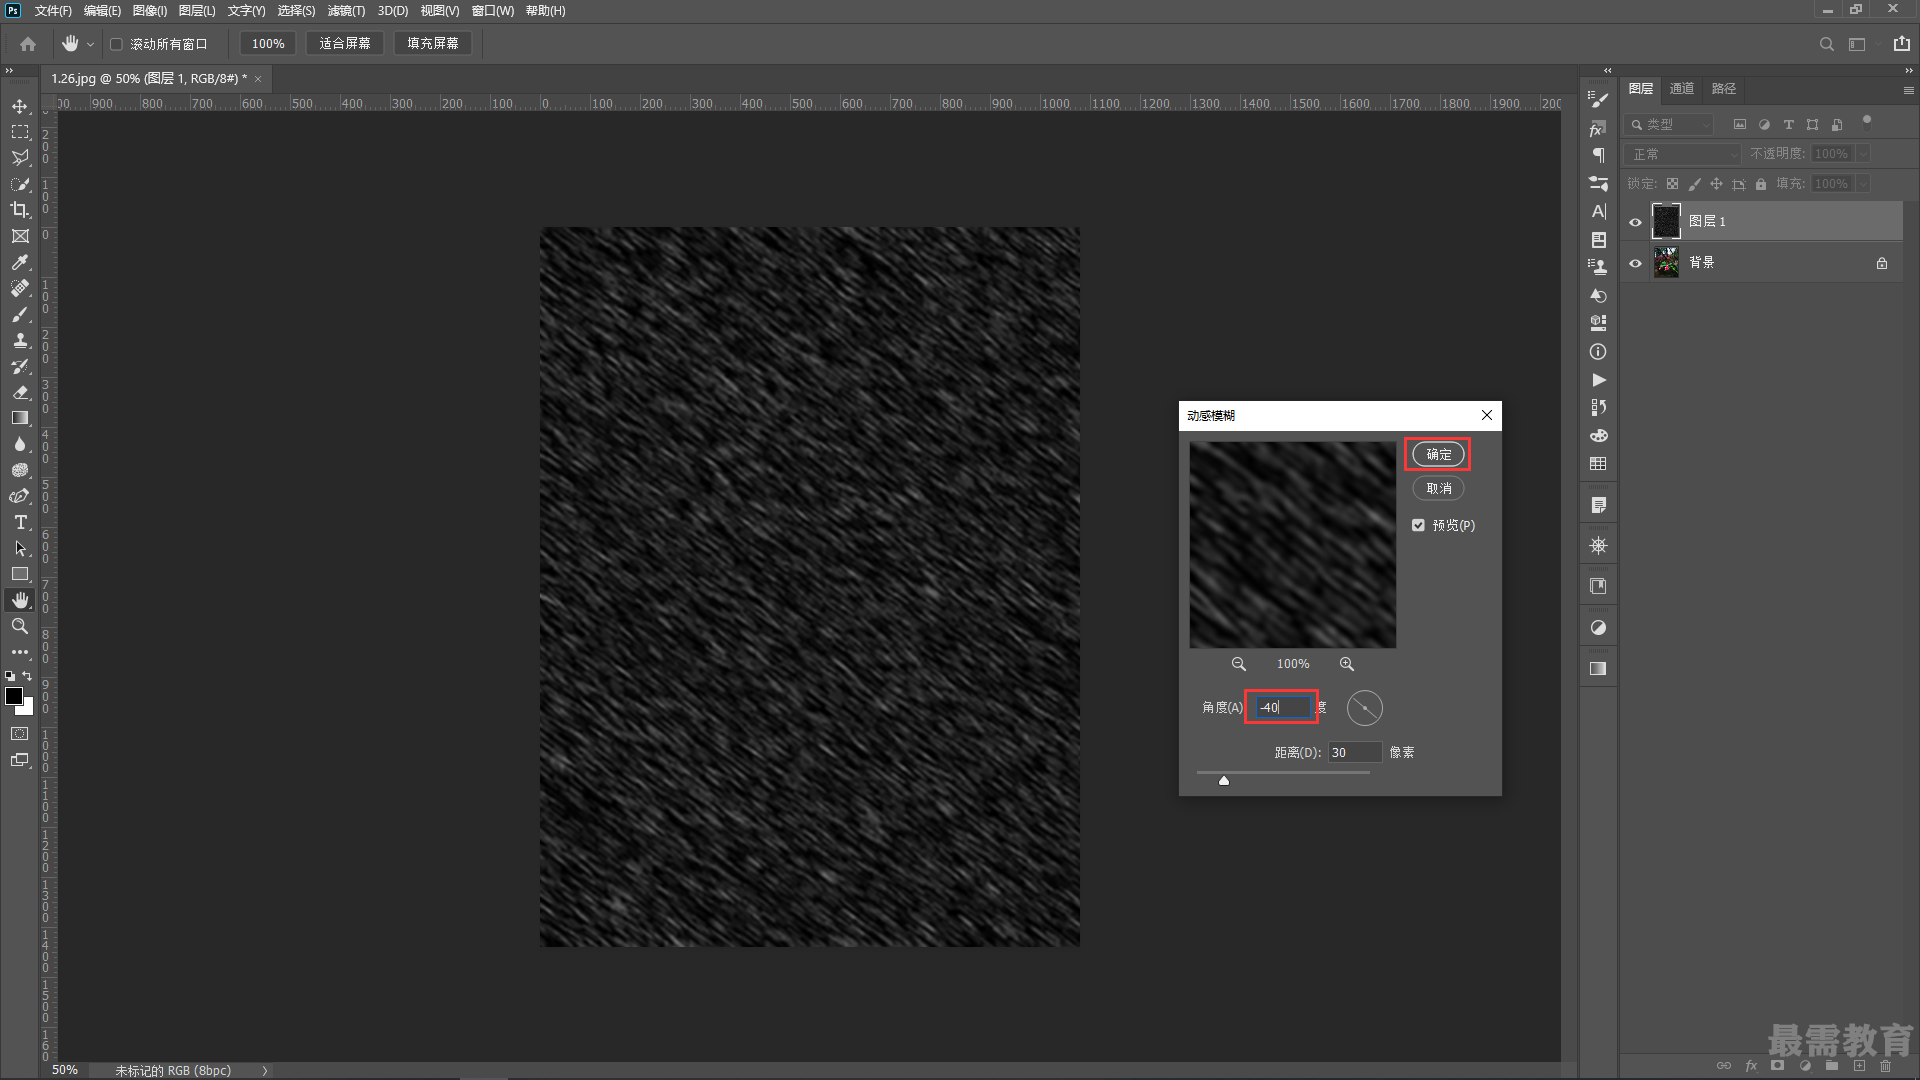Select the Move tool
The image size is (1920, 1080).
[x=20, y=106]
